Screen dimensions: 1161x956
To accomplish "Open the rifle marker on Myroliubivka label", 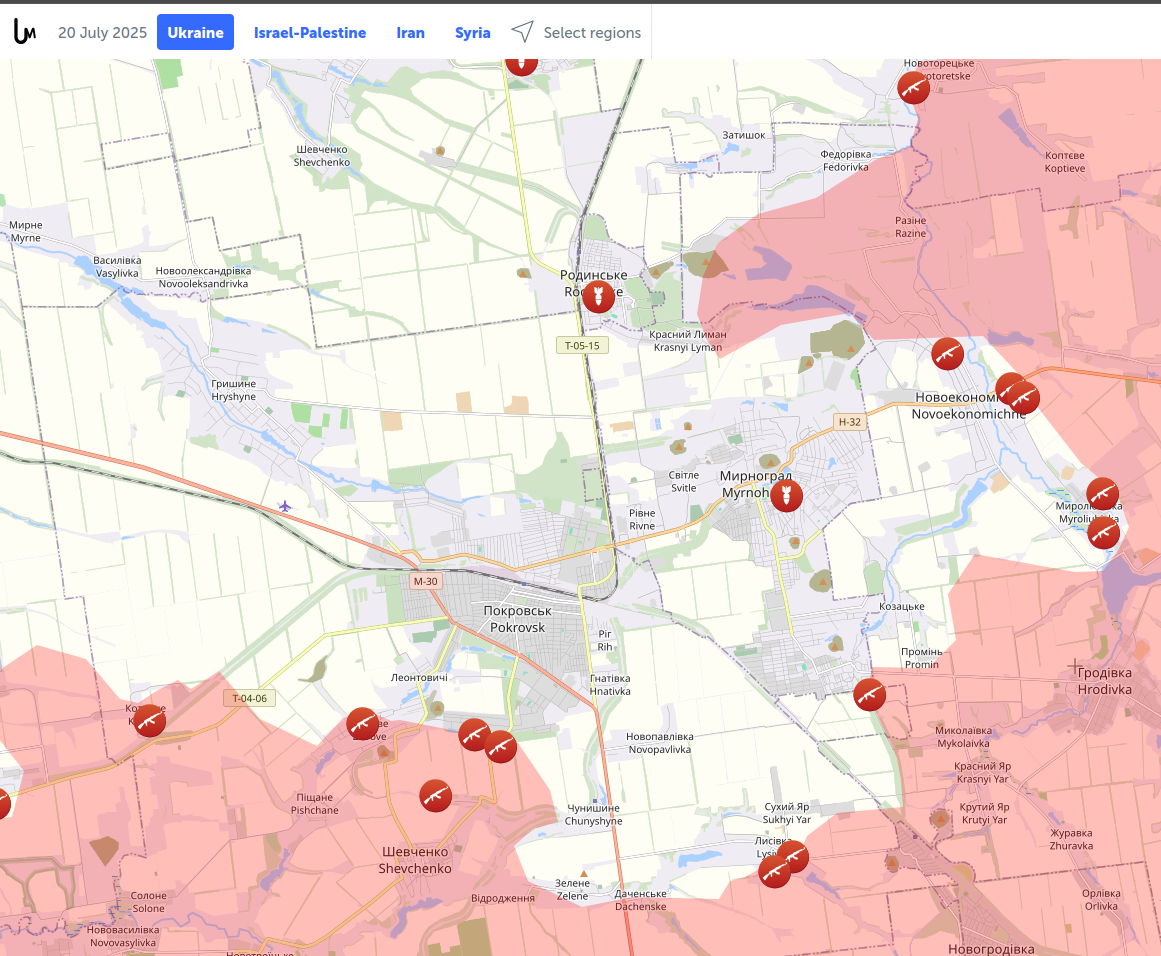I will pos(1103,494).
